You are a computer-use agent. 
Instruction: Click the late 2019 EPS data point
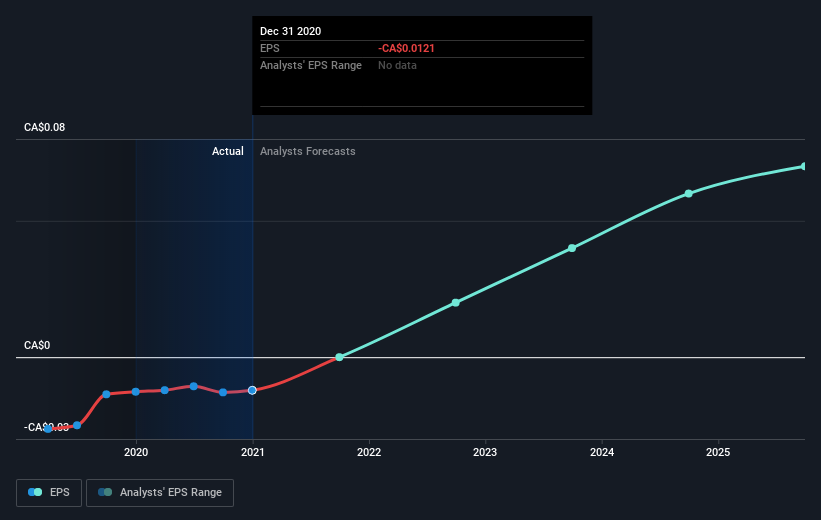click(x=106, y=394)
